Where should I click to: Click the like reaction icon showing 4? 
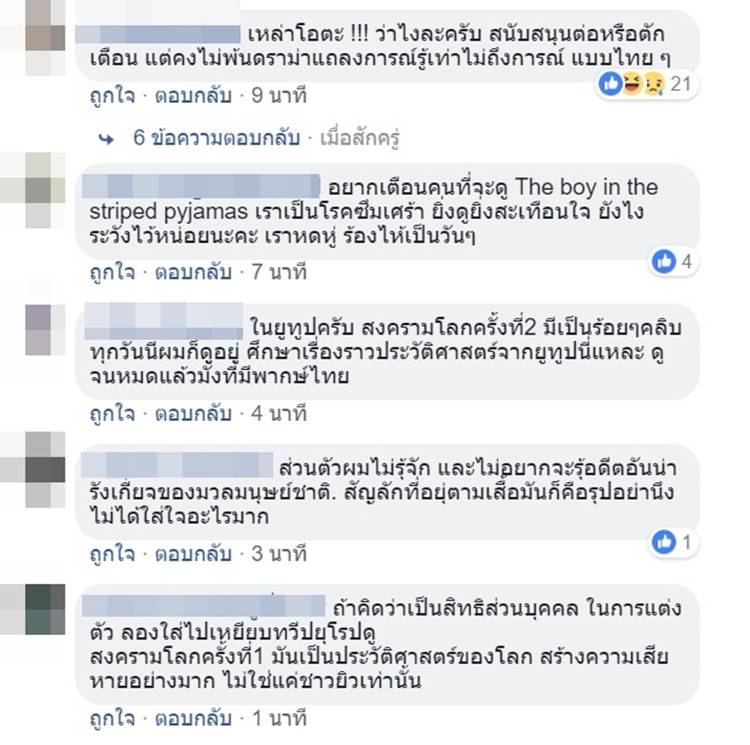pos(664,262)
